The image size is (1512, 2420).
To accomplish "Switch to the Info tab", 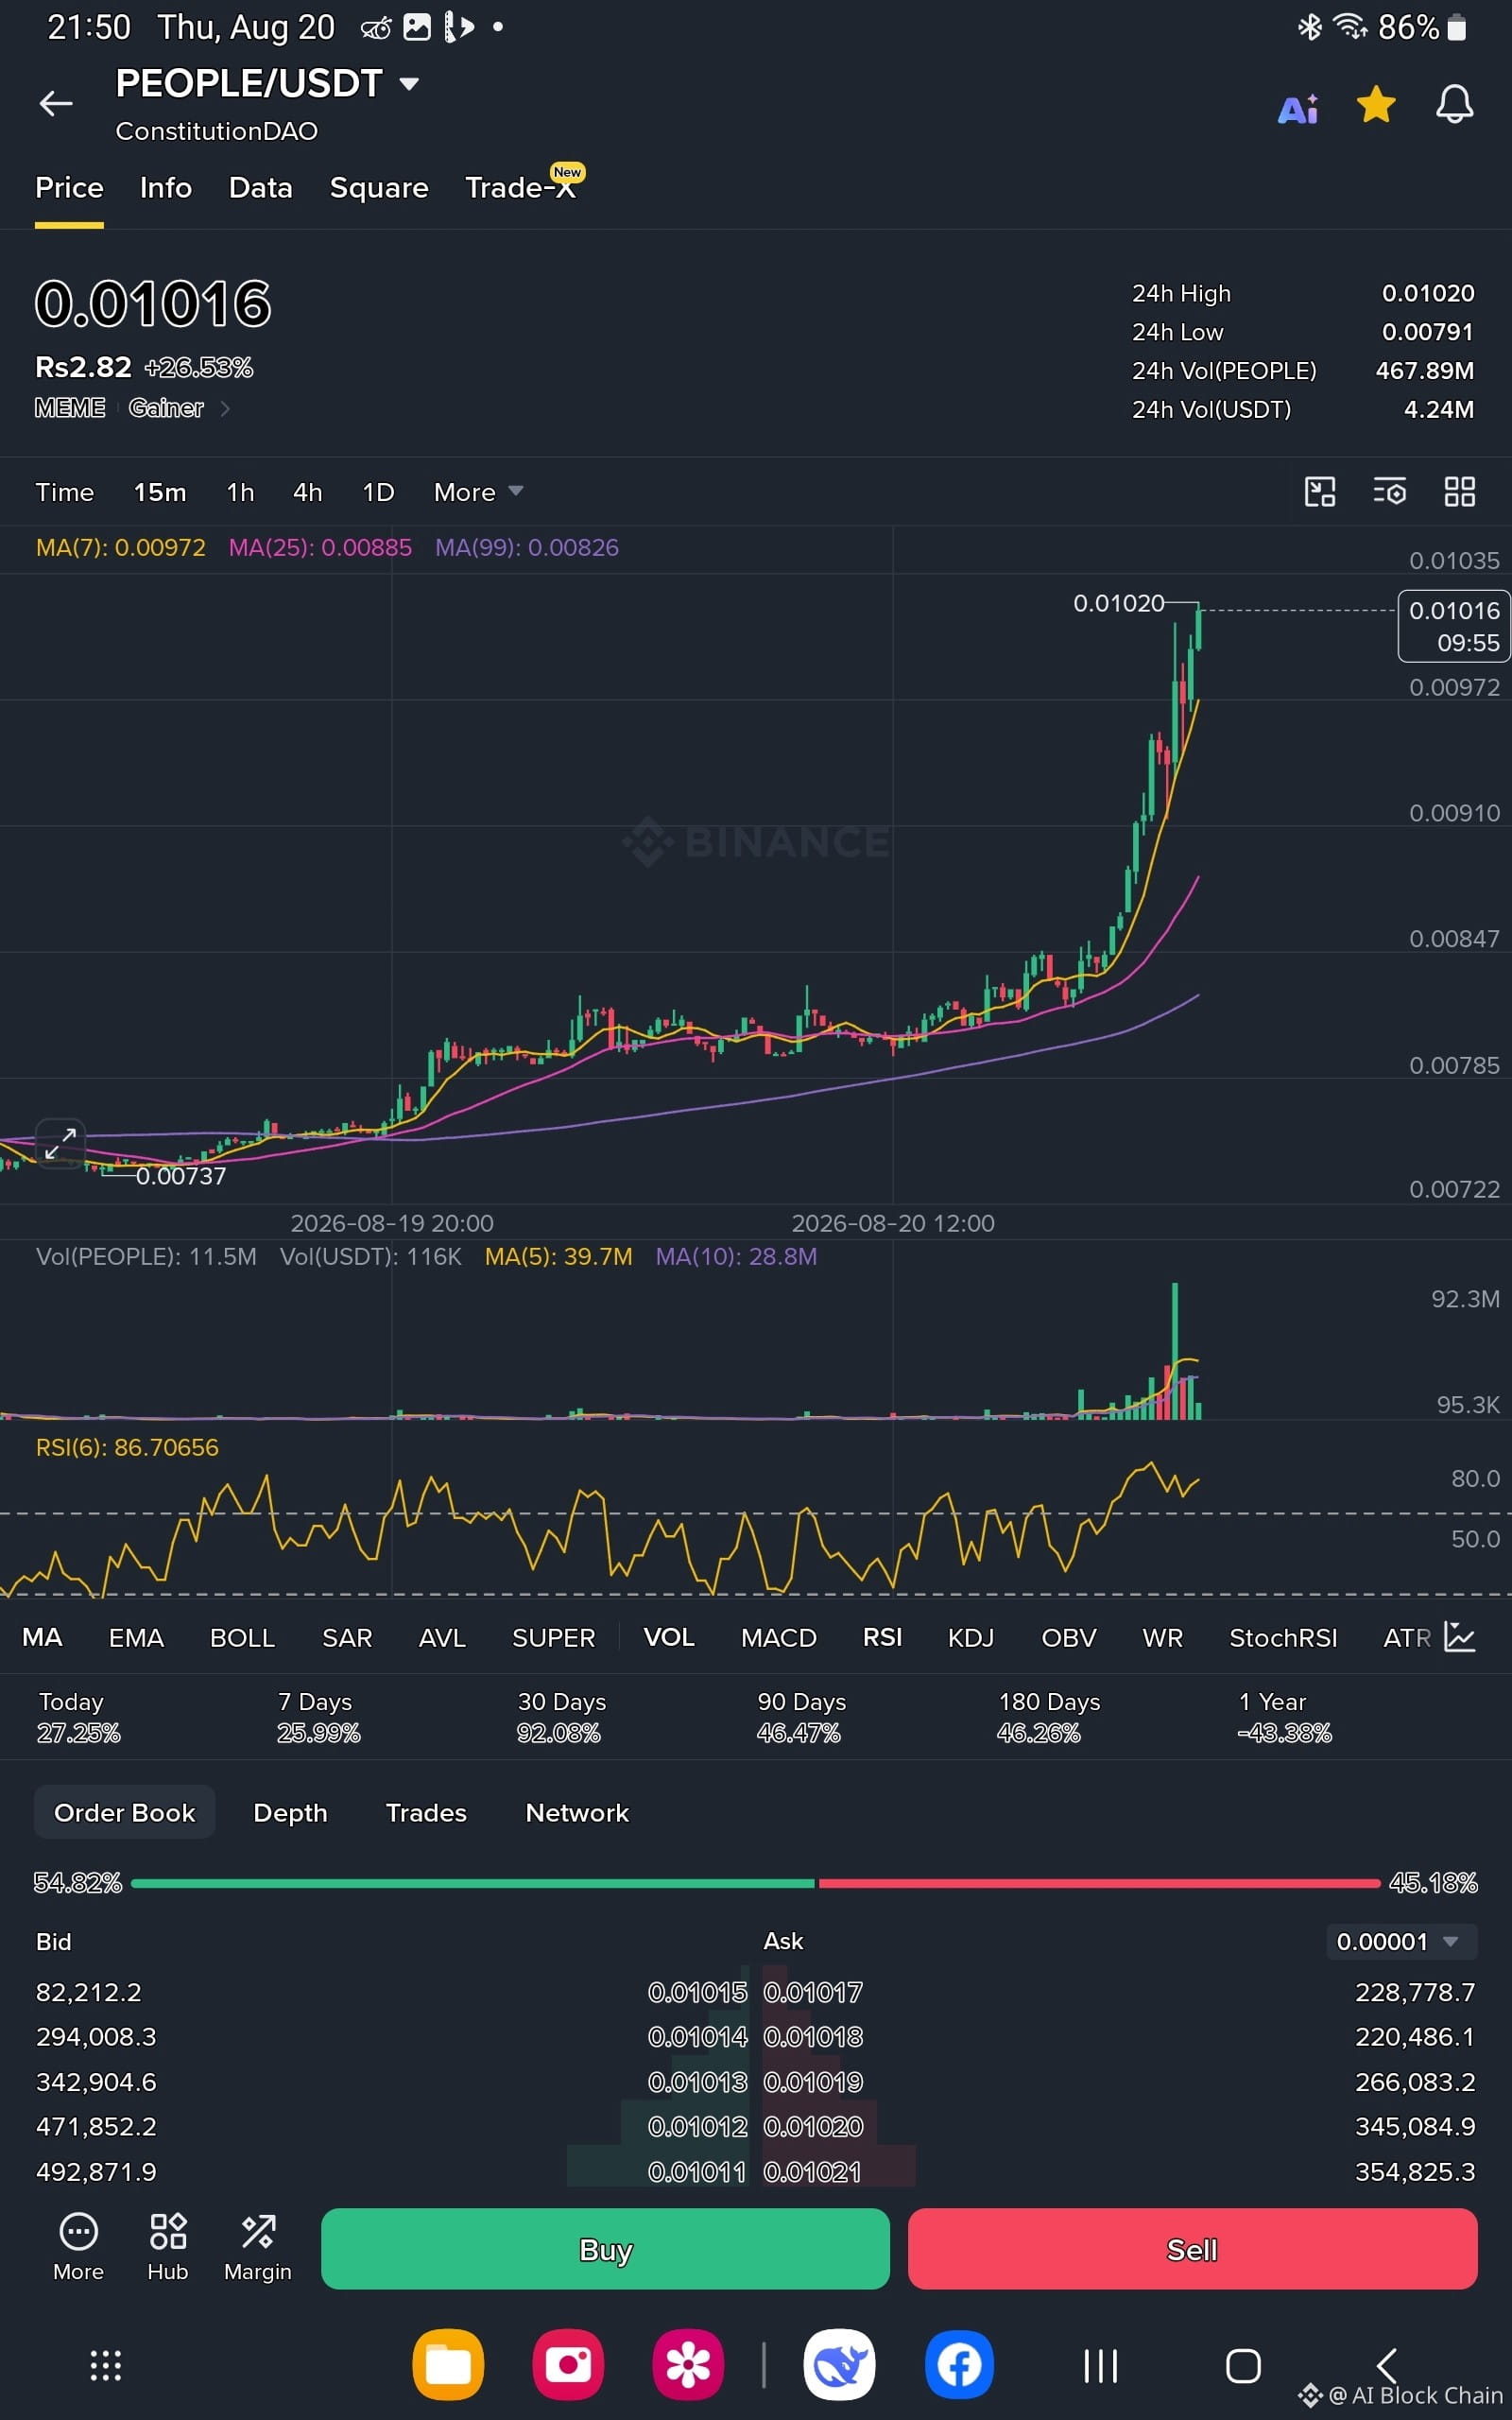I will [166, 188].
